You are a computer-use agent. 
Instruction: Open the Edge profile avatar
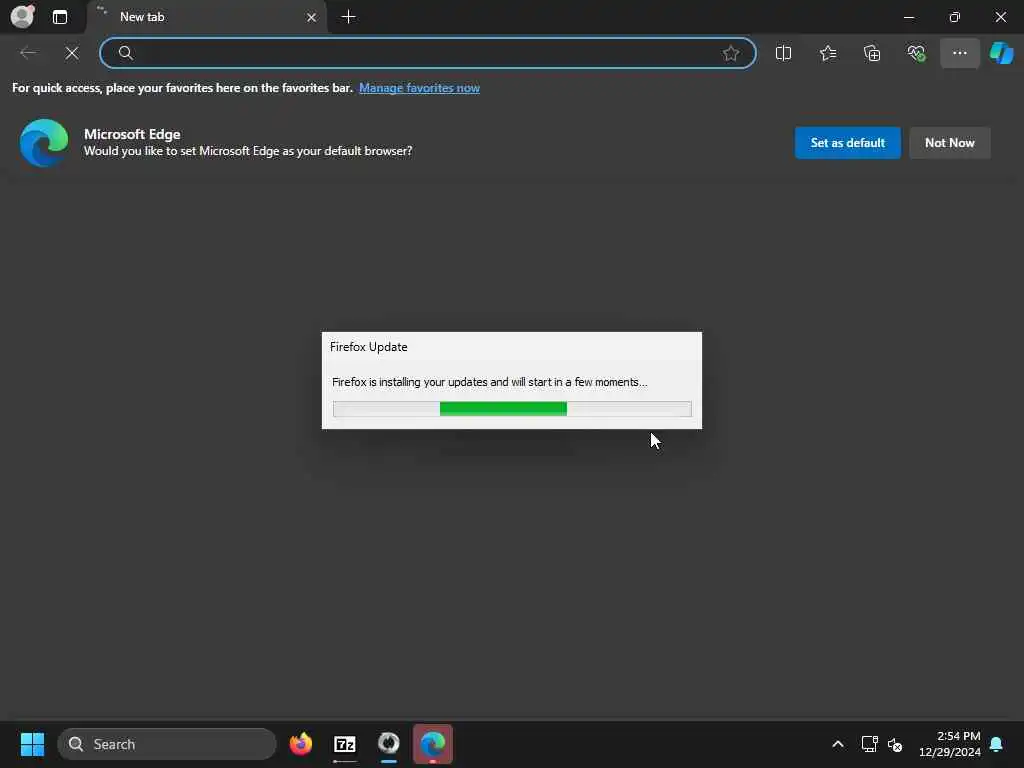coord(22,16)
